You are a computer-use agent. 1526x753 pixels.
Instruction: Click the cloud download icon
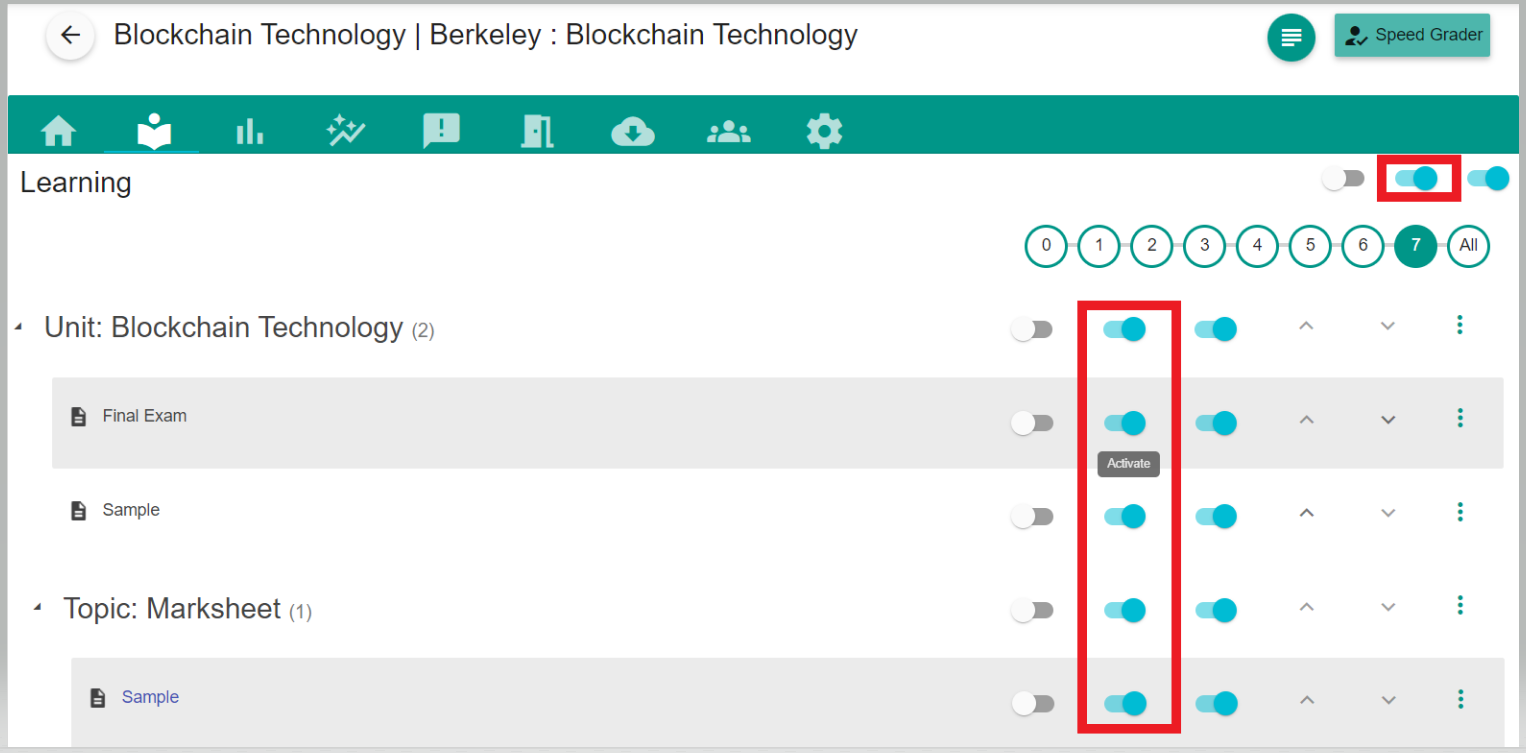pyautogui.click(x=632, y=131)
